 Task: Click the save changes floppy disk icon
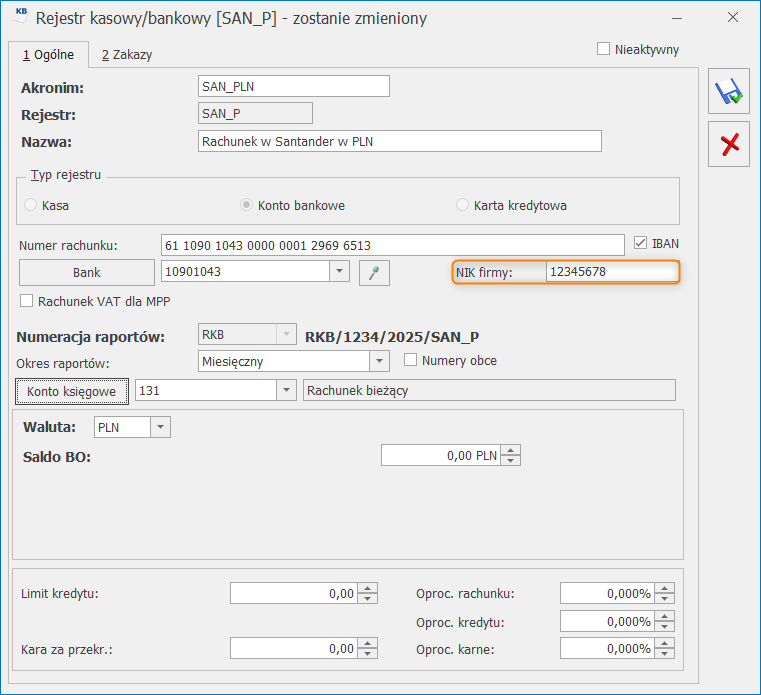pos(729,94)
